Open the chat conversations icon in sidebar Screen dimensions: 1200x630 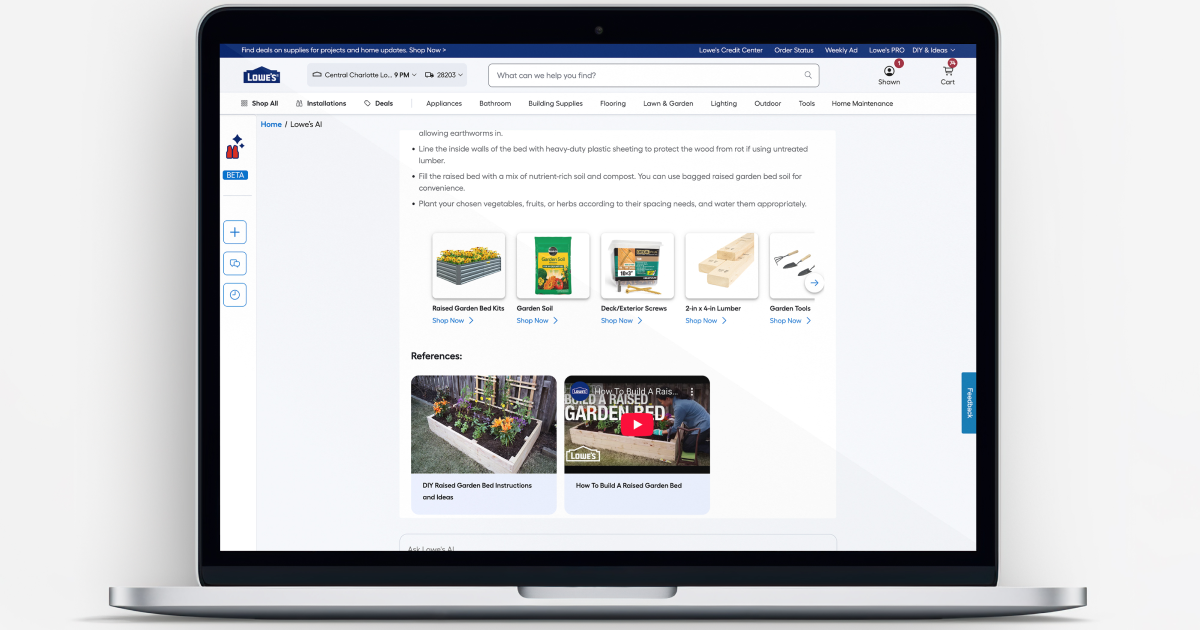235,264
